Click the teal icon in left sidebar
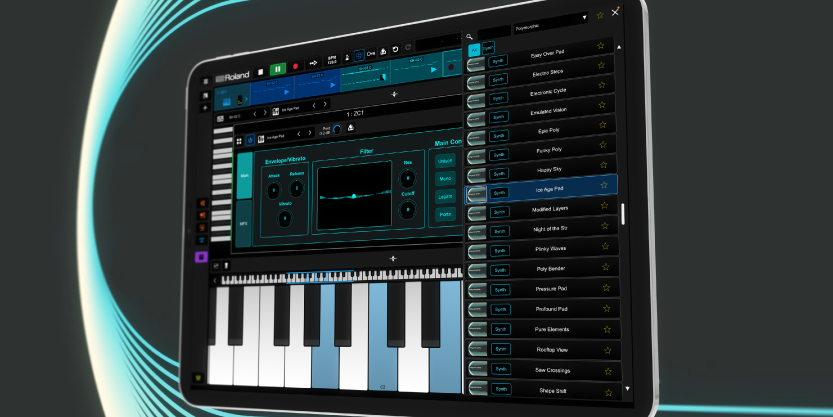 point(202,240)
